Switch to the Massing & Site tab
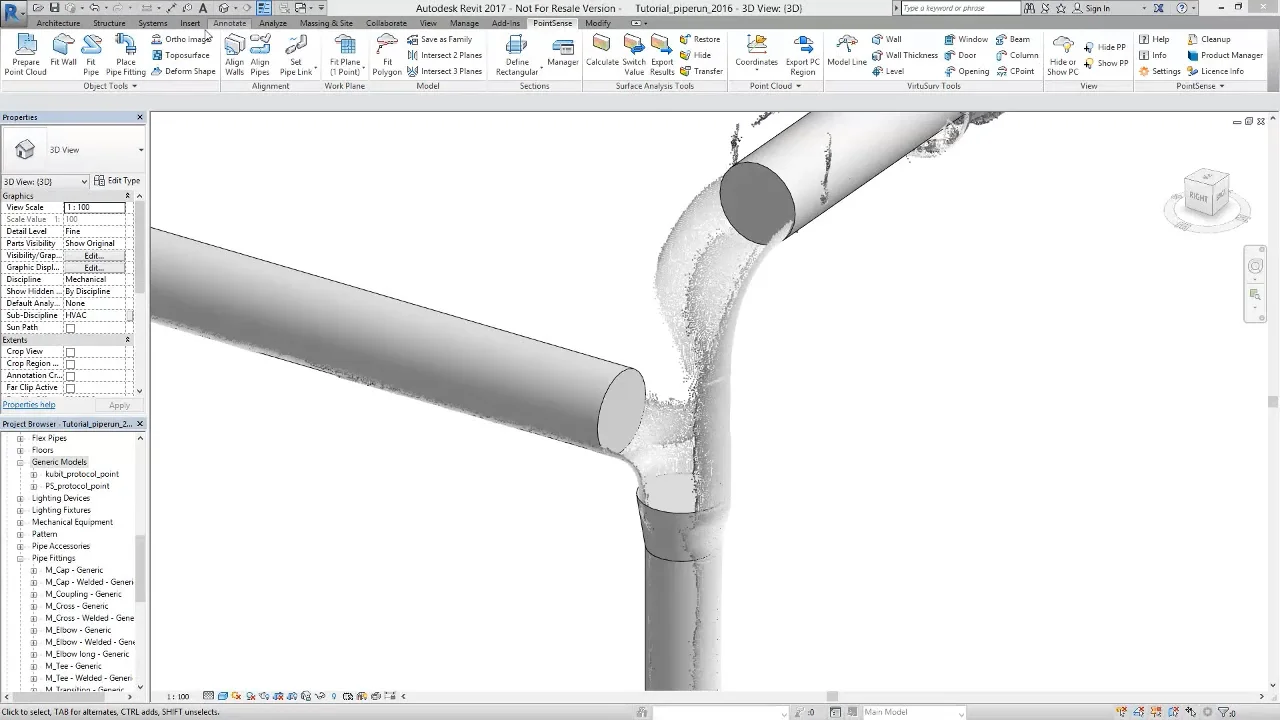1280x720 pixels. [326, 23]
